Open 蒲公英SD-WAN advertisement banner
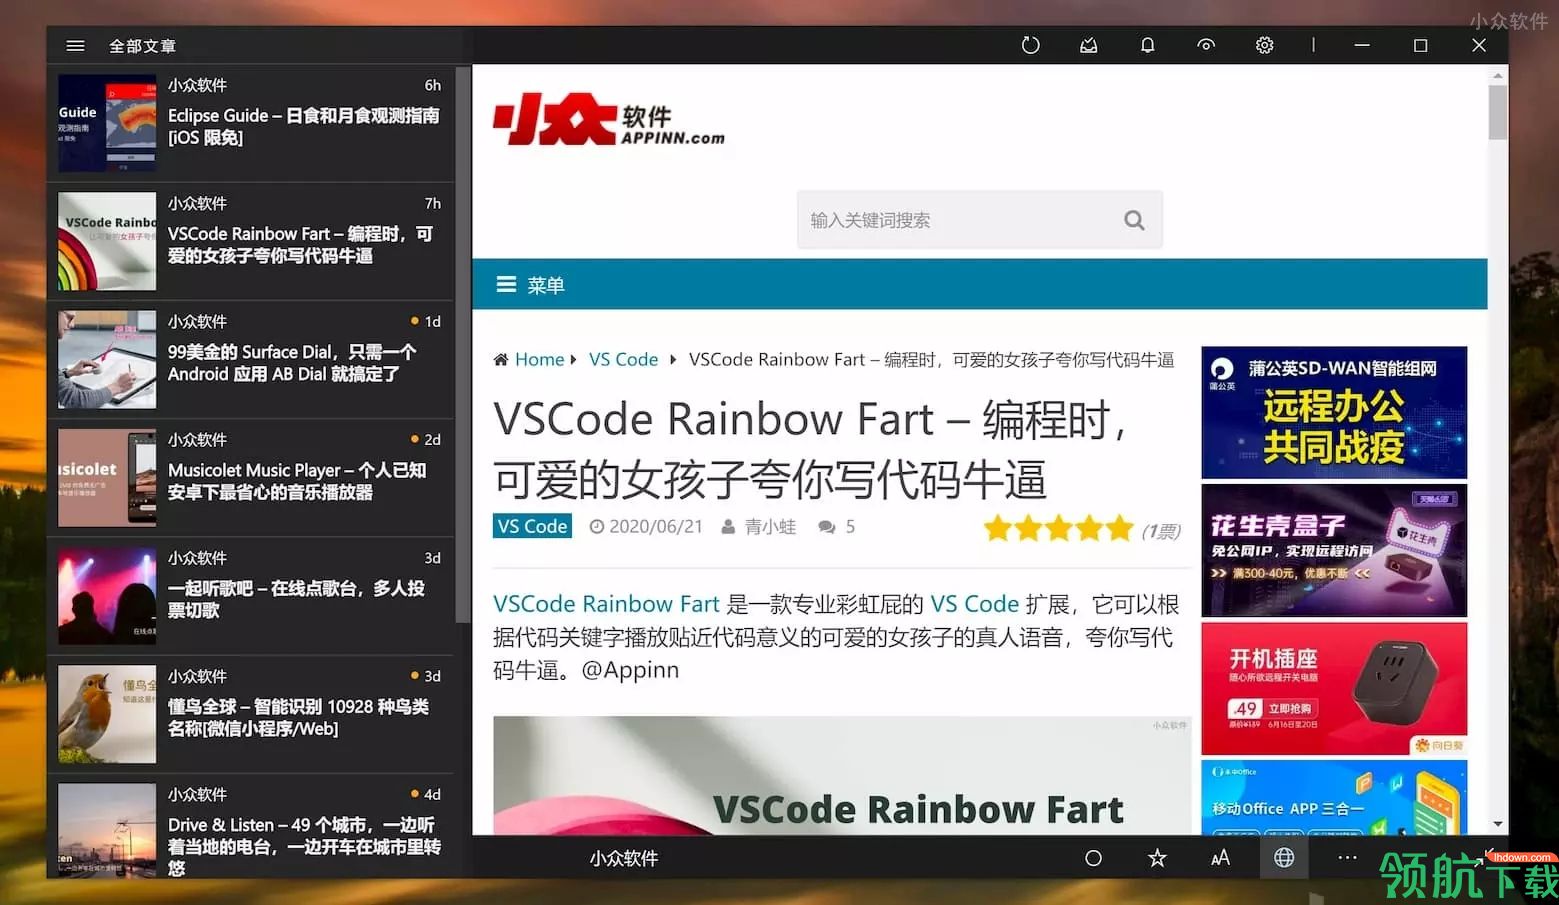 point(1334,412)
